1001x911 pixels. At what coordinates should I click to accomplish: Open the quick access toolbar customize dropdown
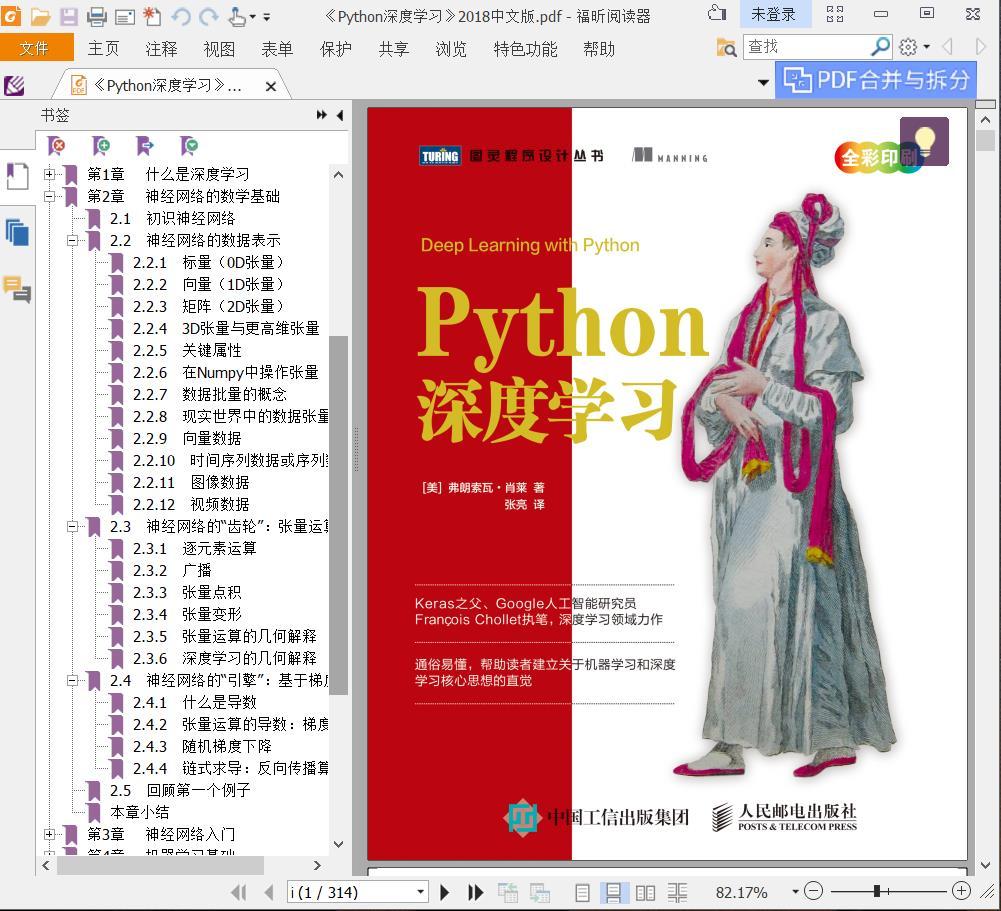(267, 17)
